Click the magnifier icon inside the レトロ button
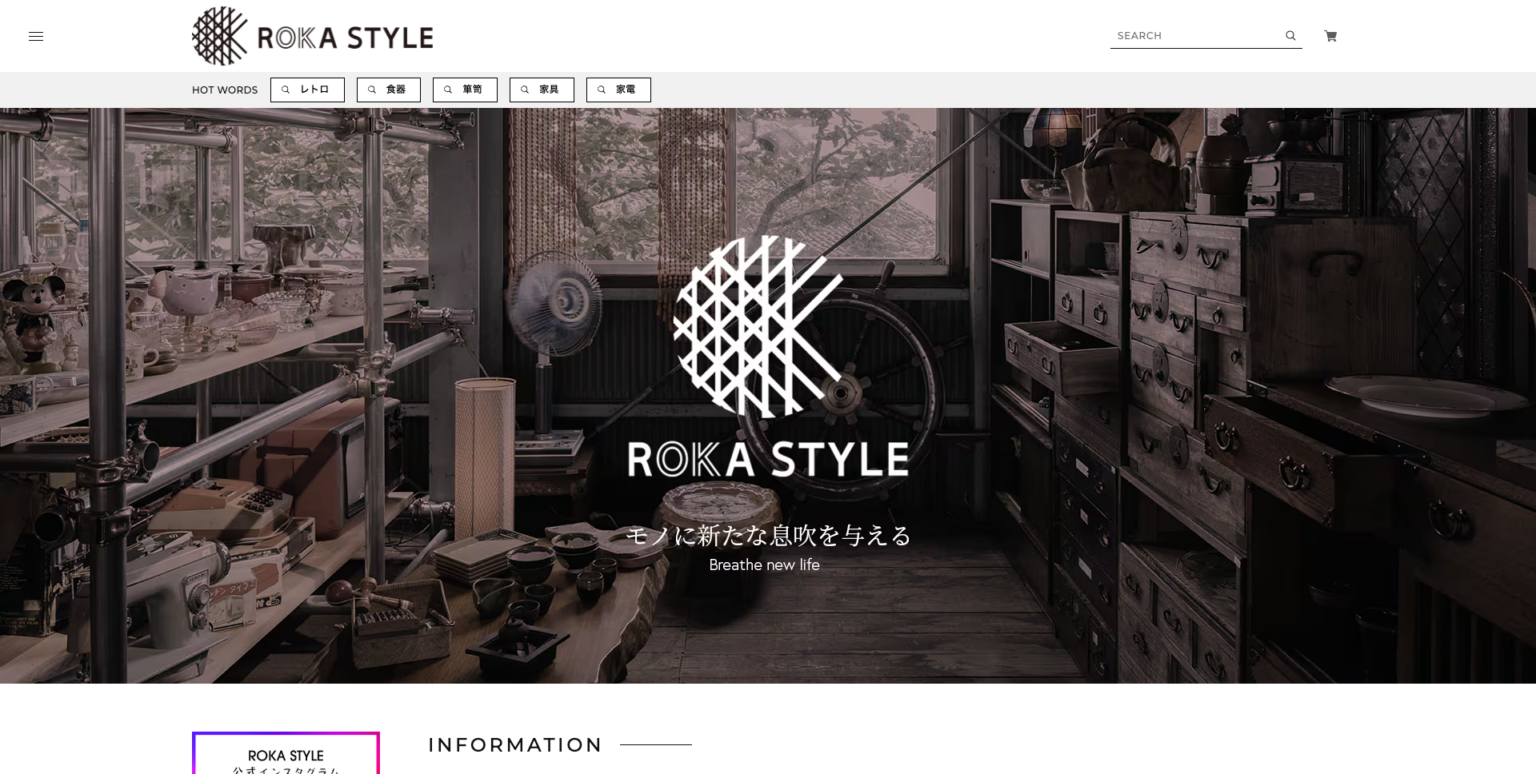 click(287, 89)
